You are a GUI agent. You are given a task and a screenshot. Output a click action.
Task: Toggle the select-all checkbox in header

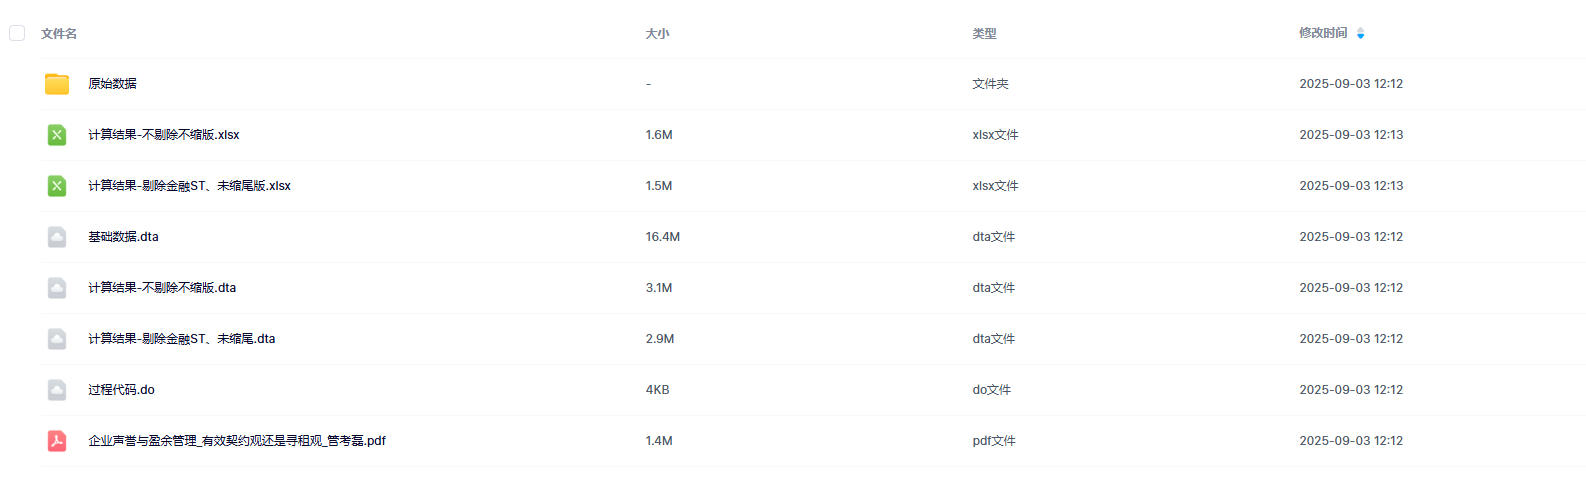[x=17, y=33]
